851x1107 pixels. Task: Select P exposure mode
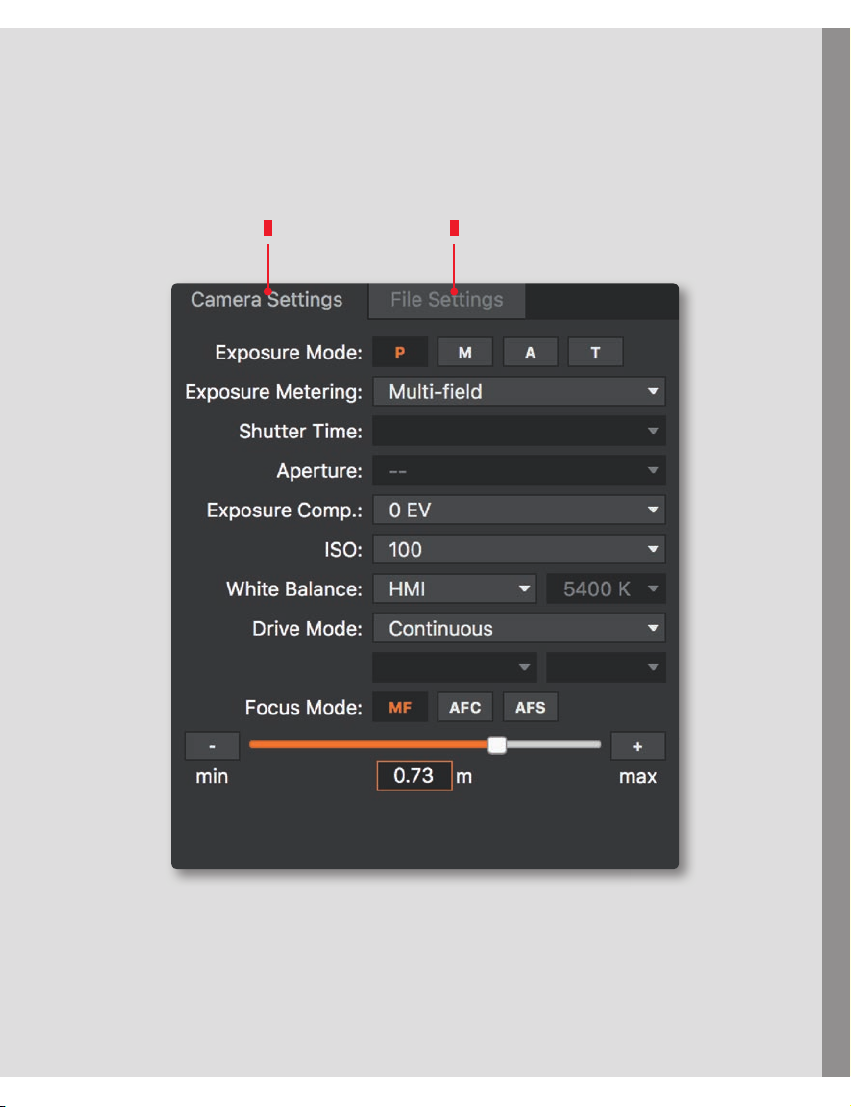(400, 352)
